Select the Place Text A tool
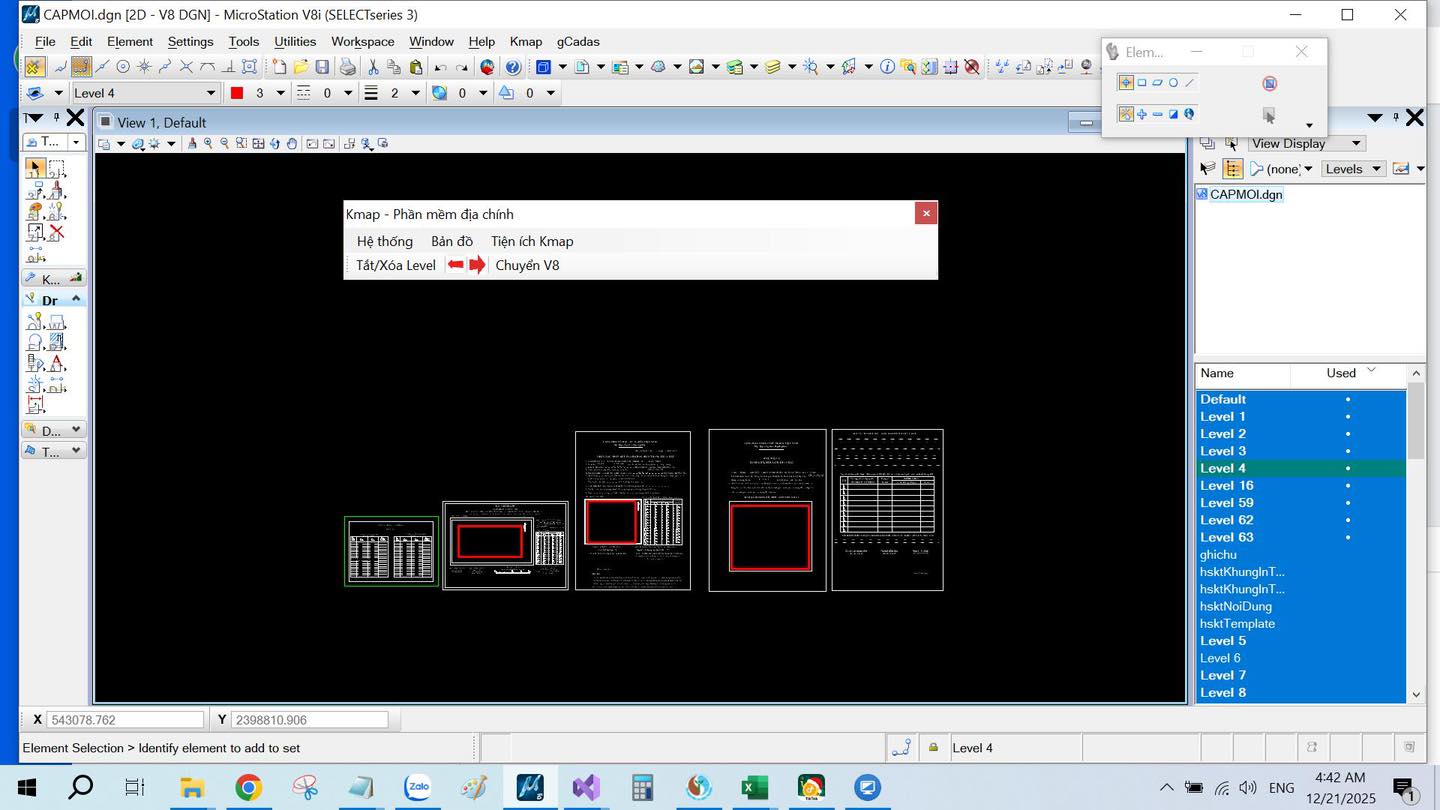The image size is (1440, 810). pyautogui.click(x=58, y=363)
